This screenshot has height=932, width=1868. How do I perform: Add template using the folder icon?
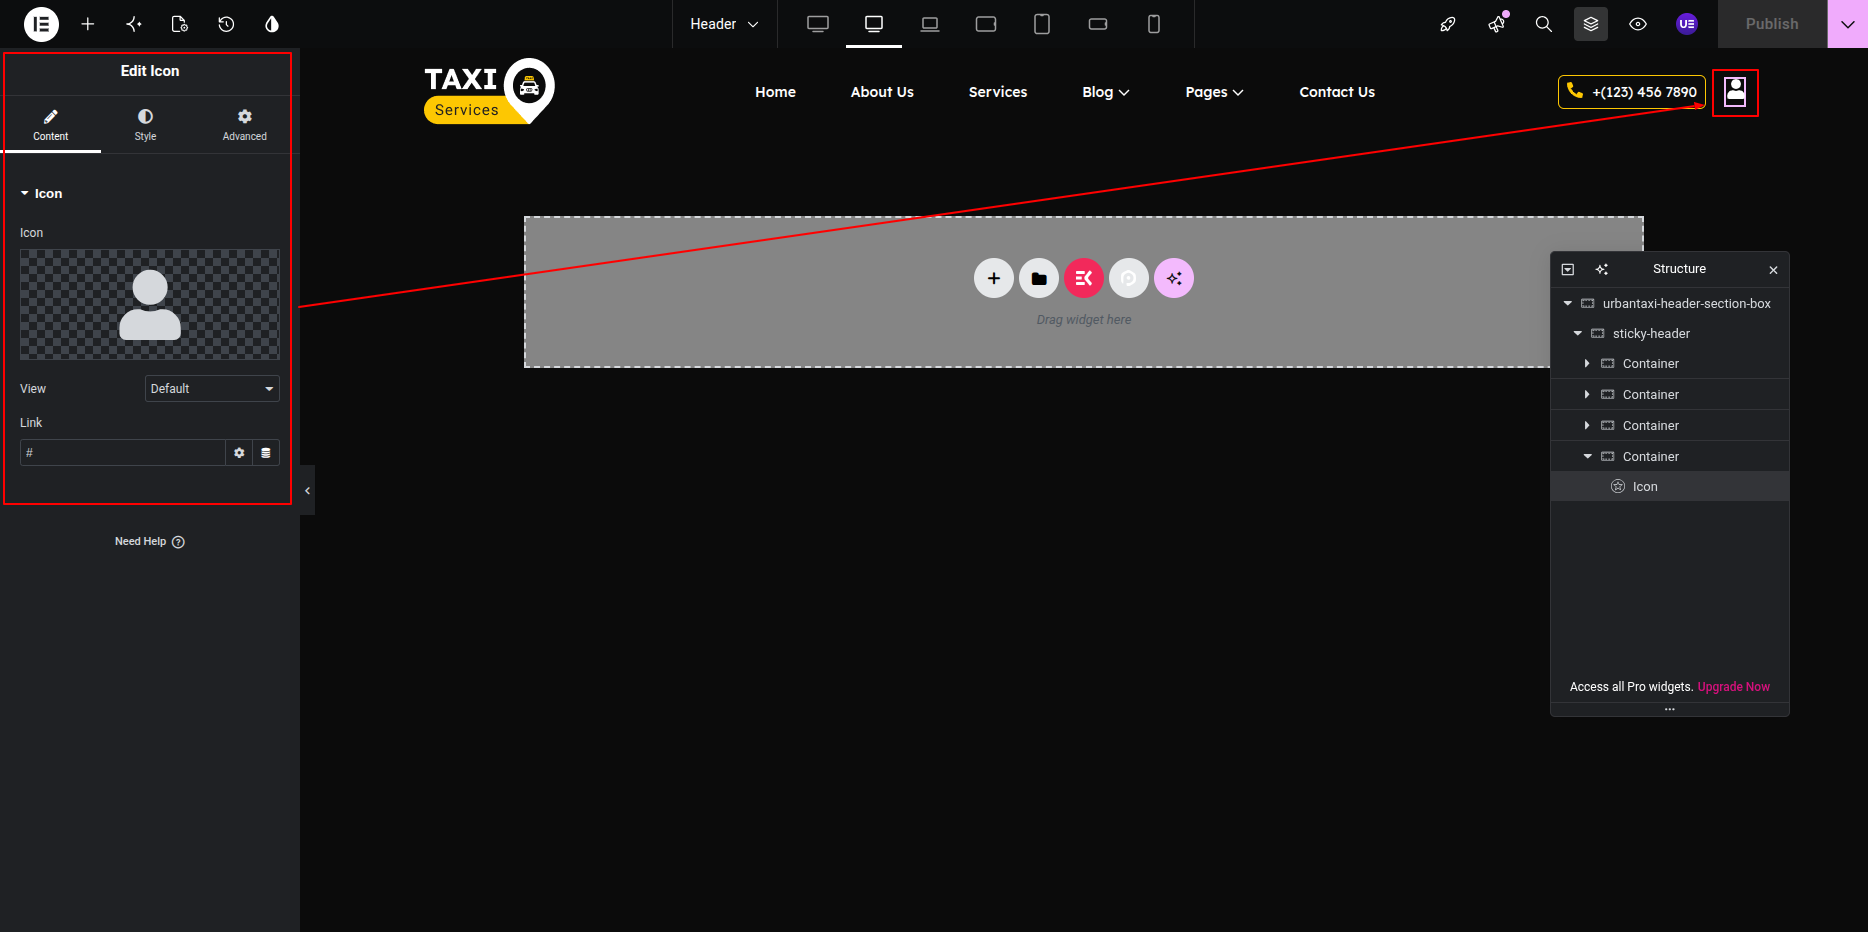[1039, 278]
